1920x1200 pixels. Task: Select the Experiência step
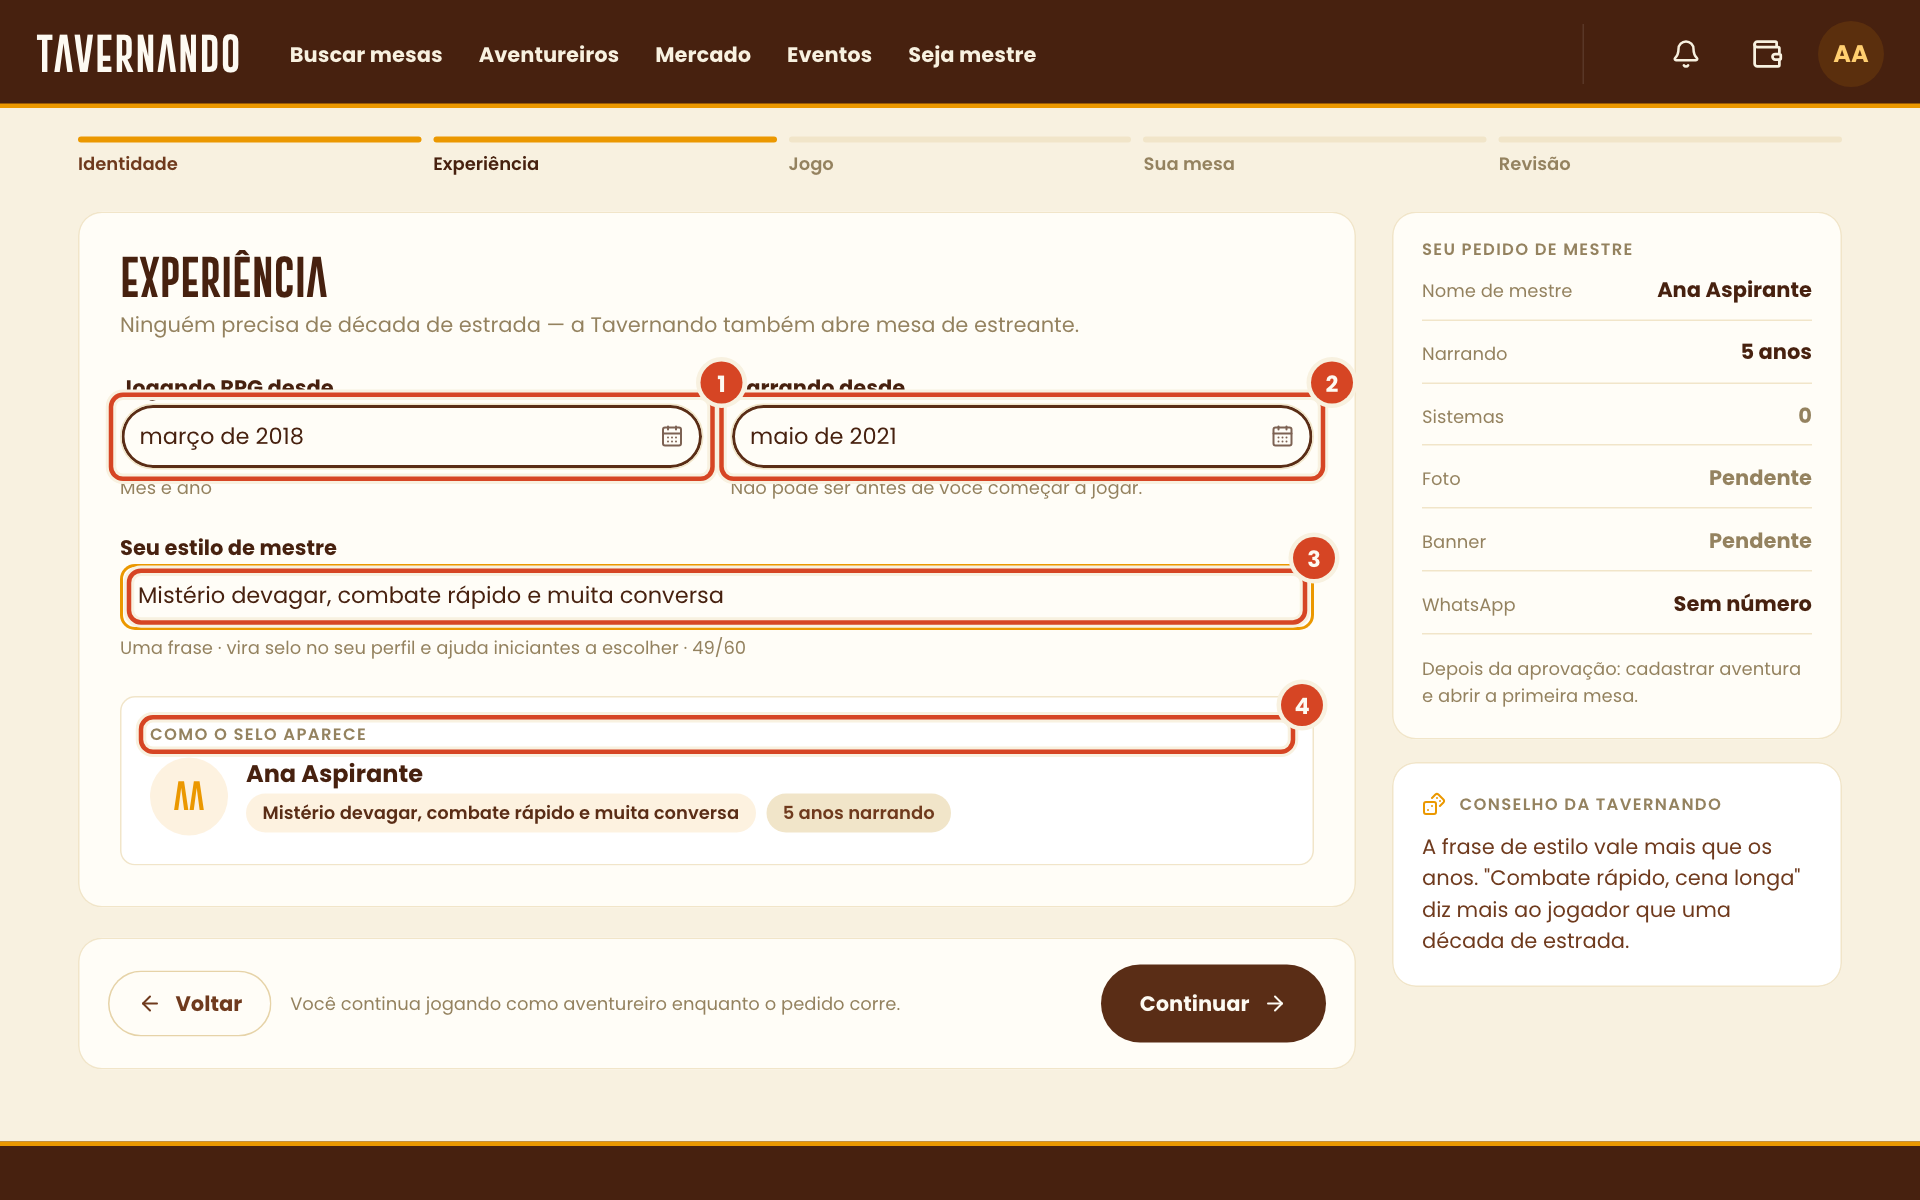tap(605, 156)
